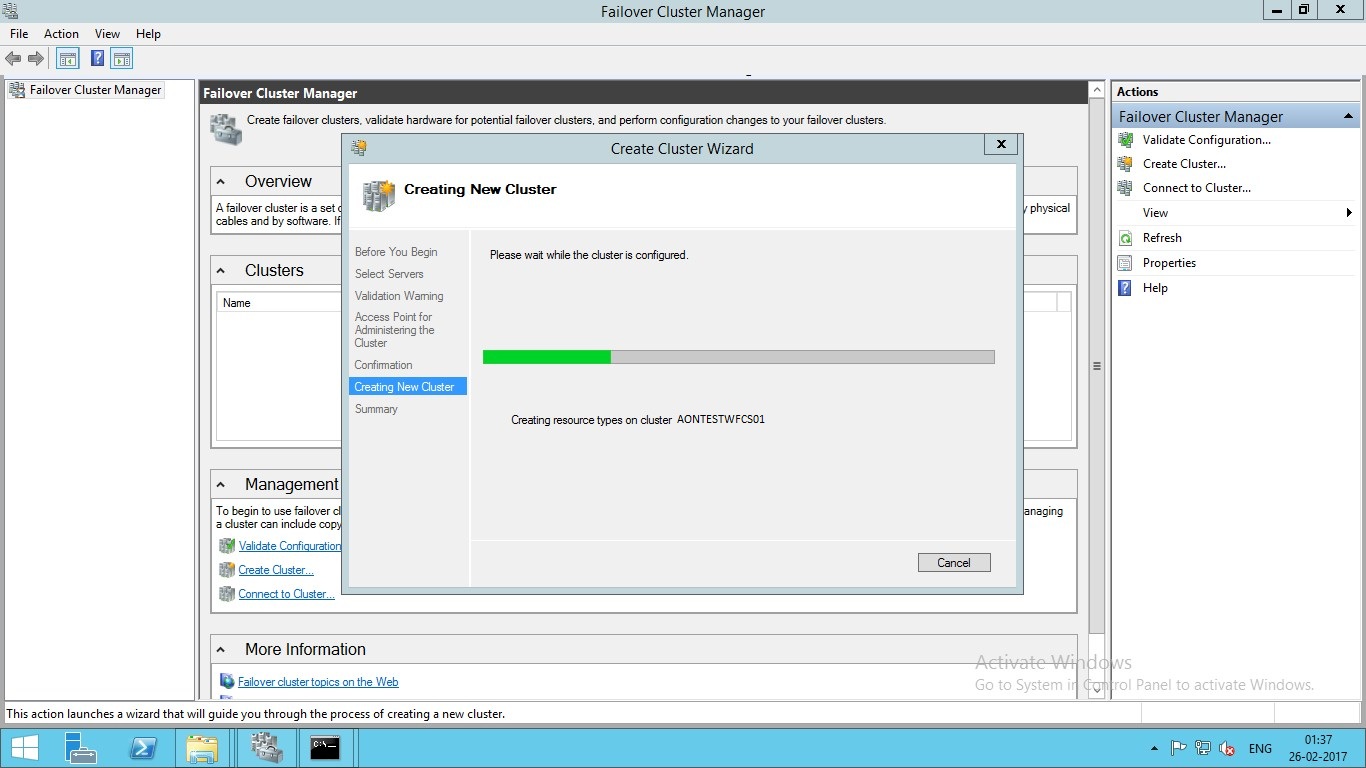Screen dimensions: 1366x768
Task: Open File Explorer from the taskbar
Action: point(202,748)
